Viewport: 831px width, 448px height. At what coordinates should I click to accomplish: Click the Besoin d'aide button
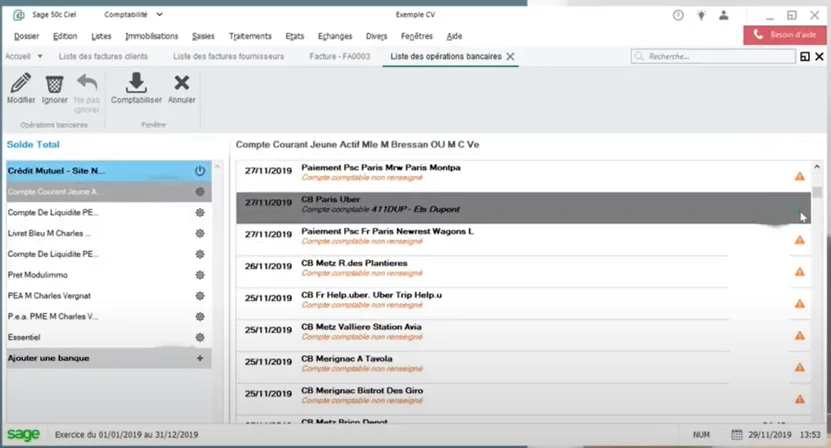point(784,35)
